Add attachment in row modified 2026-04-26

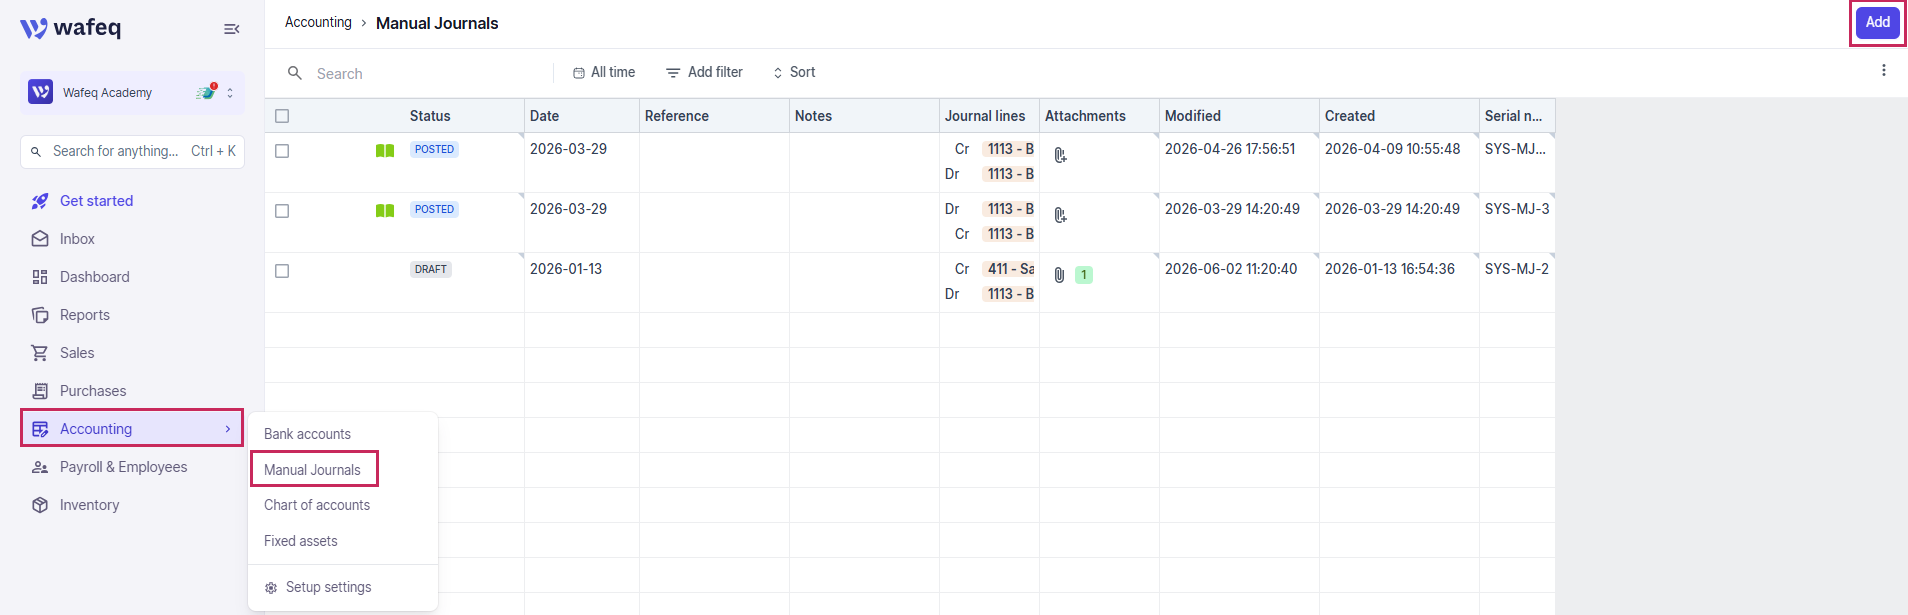point(1060,155)
